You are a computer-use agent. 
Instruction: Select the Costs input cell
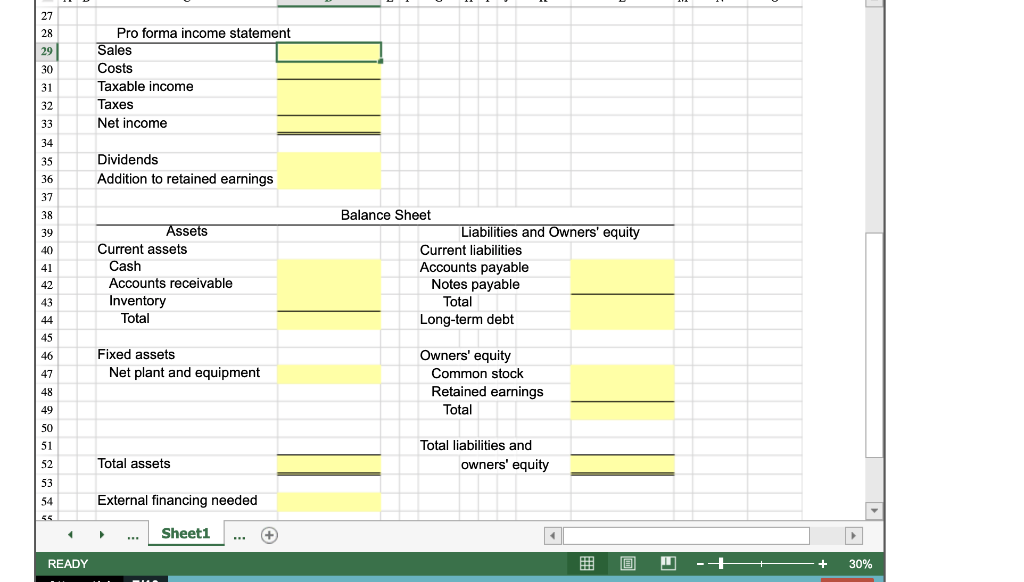(x=328, y=70)
